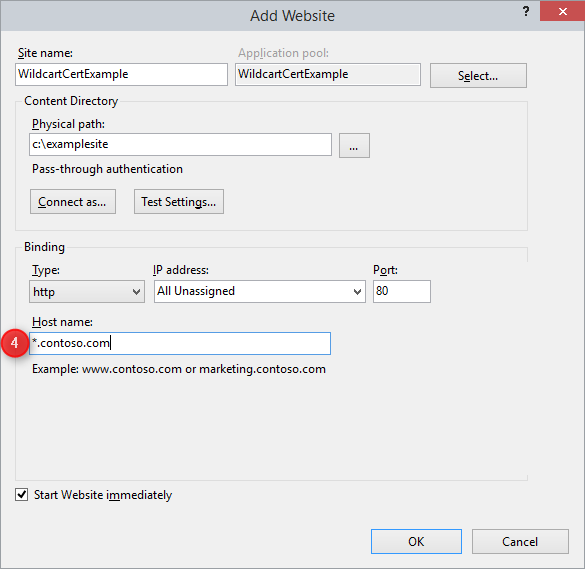Open the Connect as... dialog

point(73,201)
